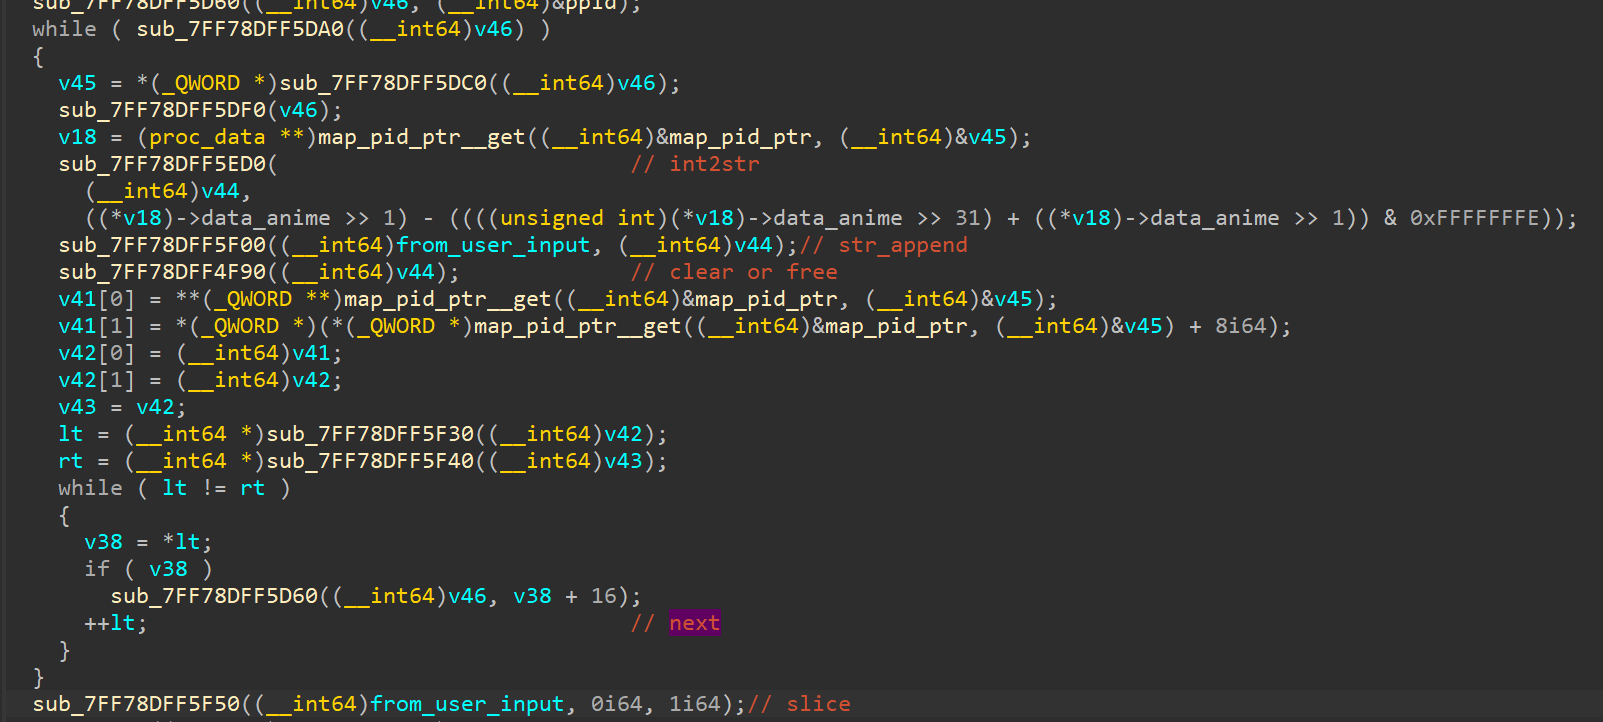Click from_user_input in the slice call
This screenshot has width=1603, height=722.
(x=467, y=704)
